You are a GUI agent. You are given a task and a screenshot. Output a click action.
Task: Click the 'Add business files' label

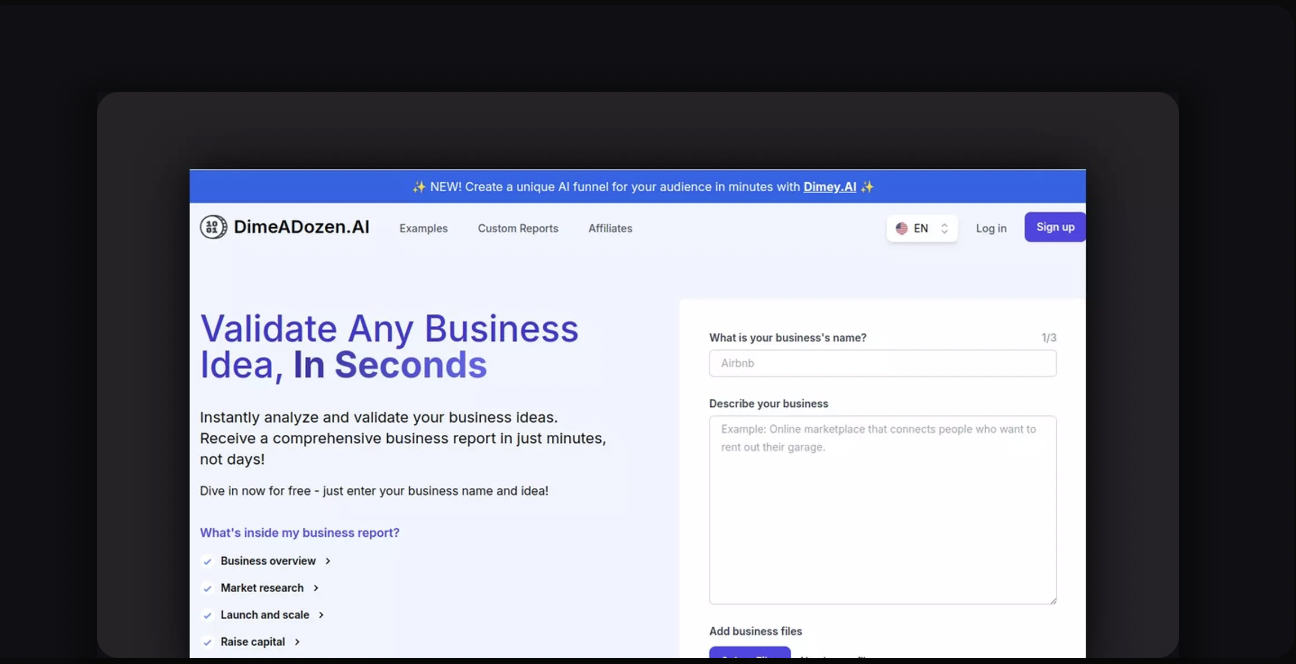point(756,632)
